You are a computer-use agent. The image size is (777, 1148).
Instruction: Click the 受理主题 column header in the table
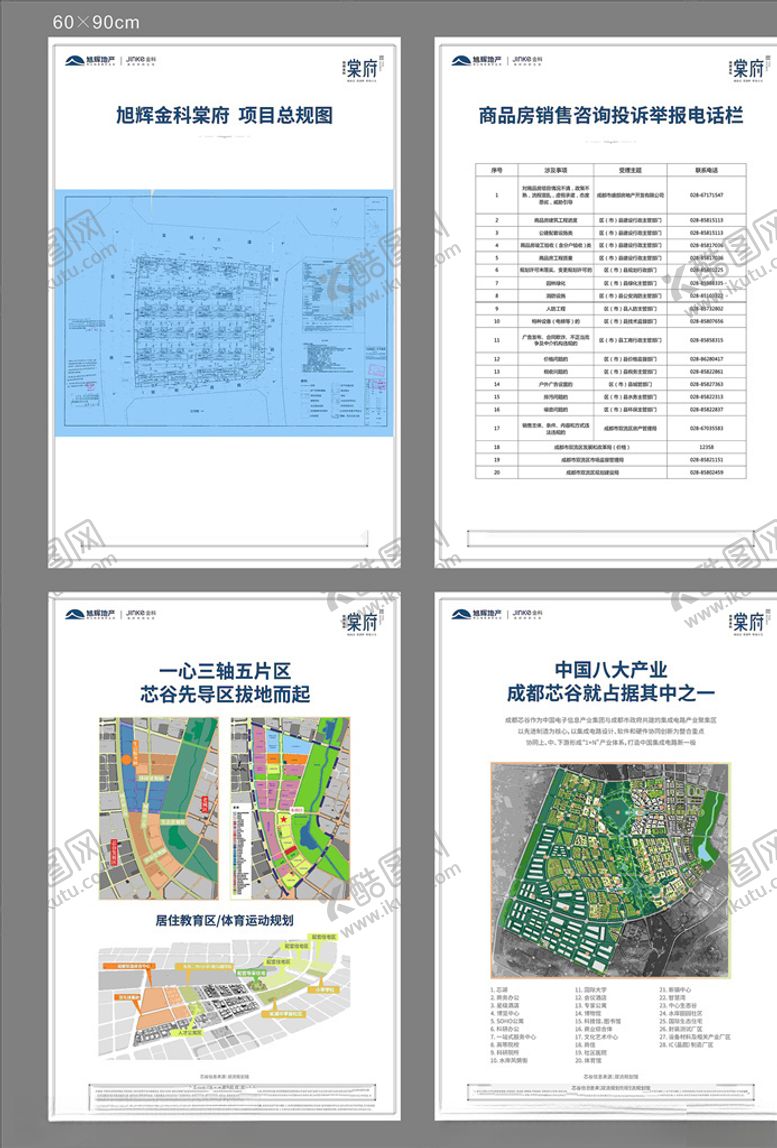(x=630, y=170)
